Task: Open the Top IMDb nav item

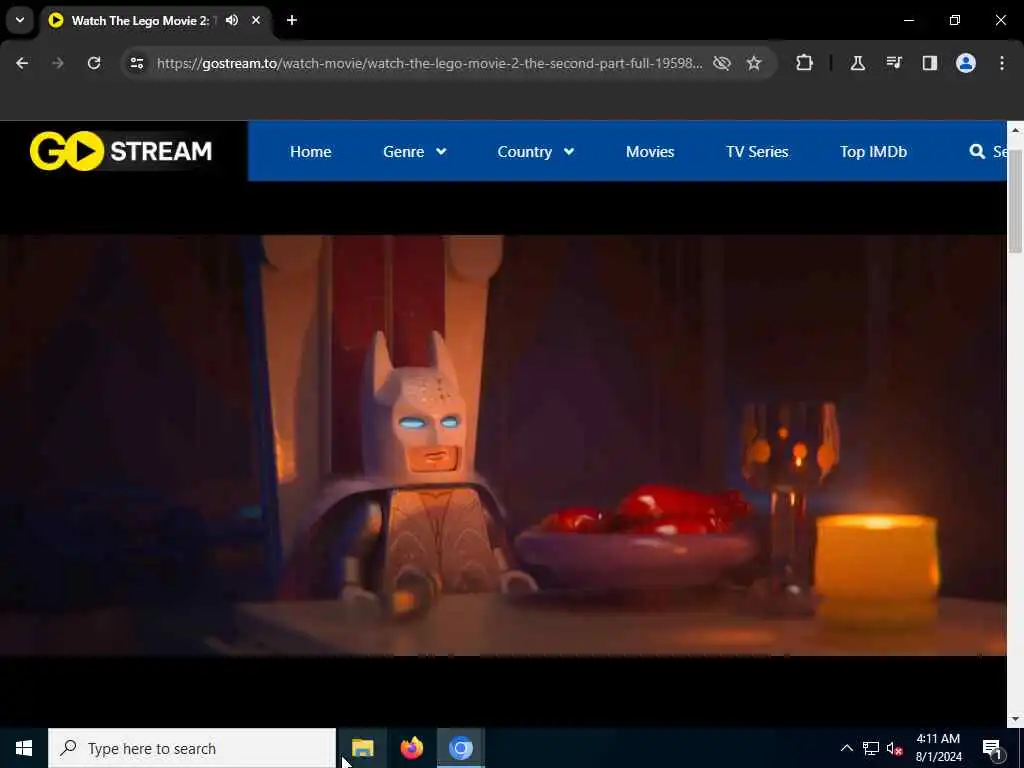Action: [873, 152]
